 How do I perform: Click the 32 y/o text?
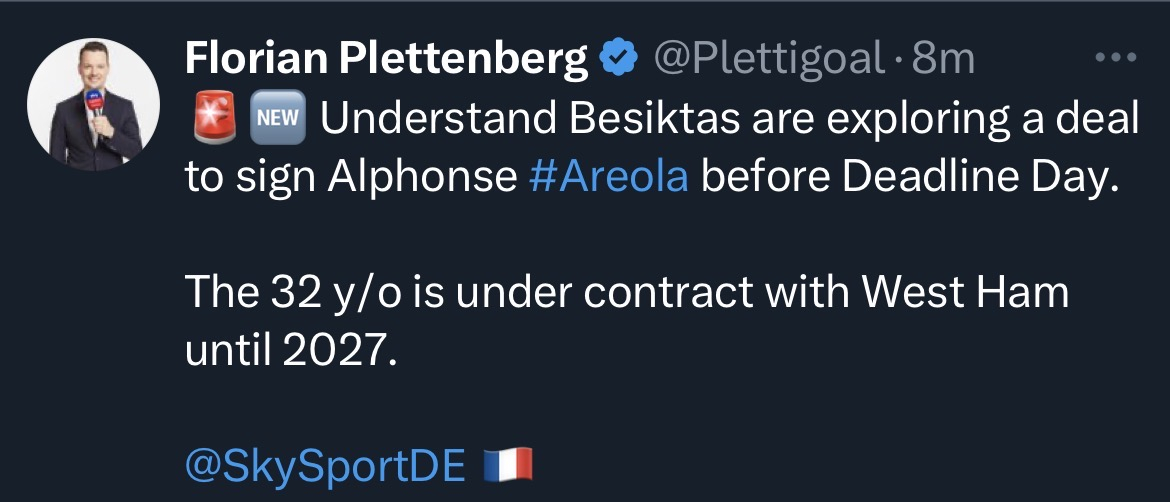click(x=322, y=292)
